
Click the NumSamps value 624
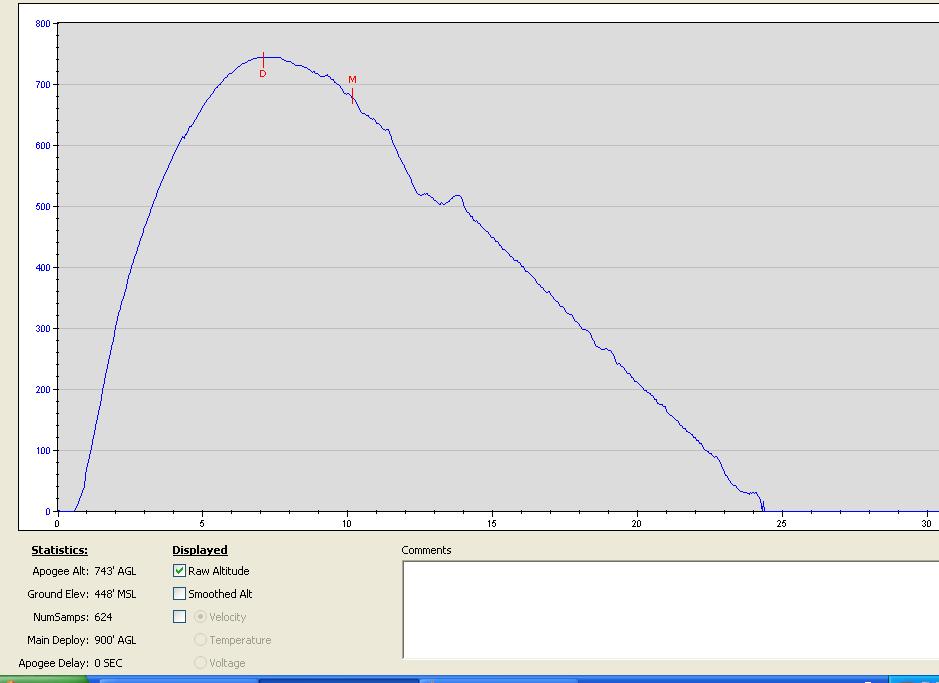[103, 617]
